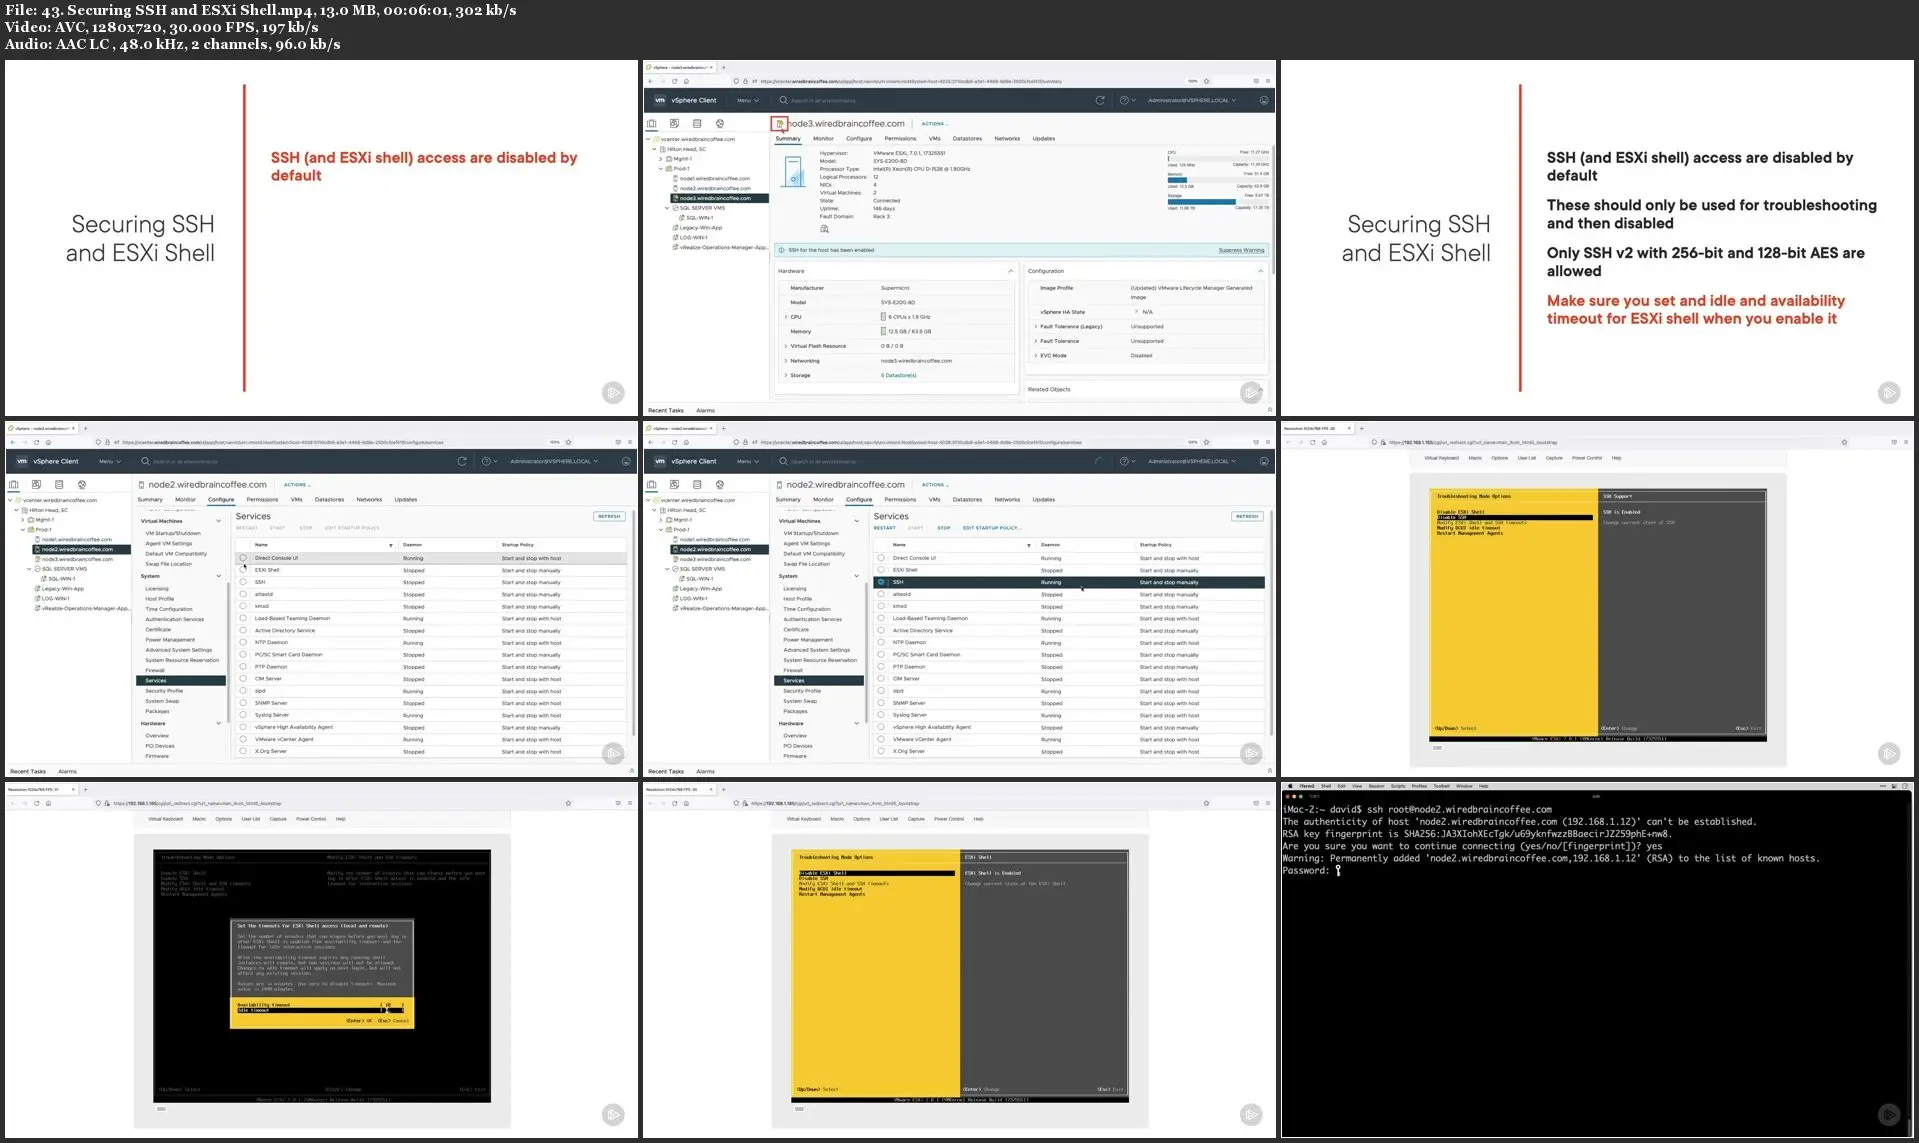The width and height of the screenshot is (1919, 1143).
Task: Click feedback smiley icon in node3 Summary frame
Action: pos(1264,100)
